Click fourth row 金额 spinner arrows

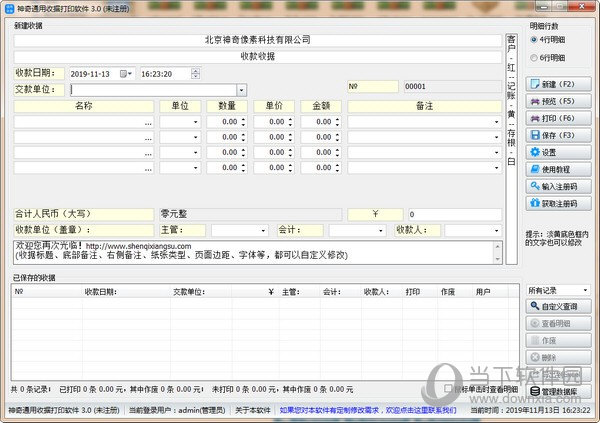(338, 168)
